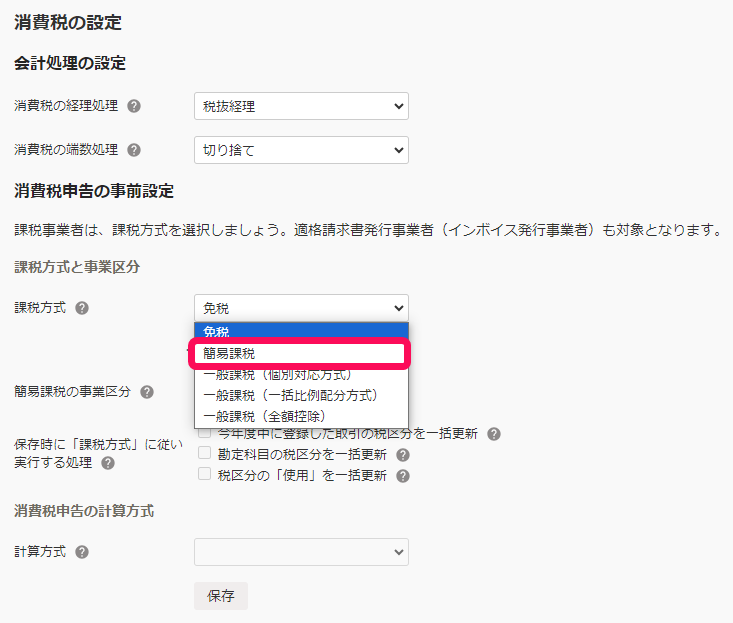Open help icon next to 実行する処理
733x623 pixels.
(108, 463)
